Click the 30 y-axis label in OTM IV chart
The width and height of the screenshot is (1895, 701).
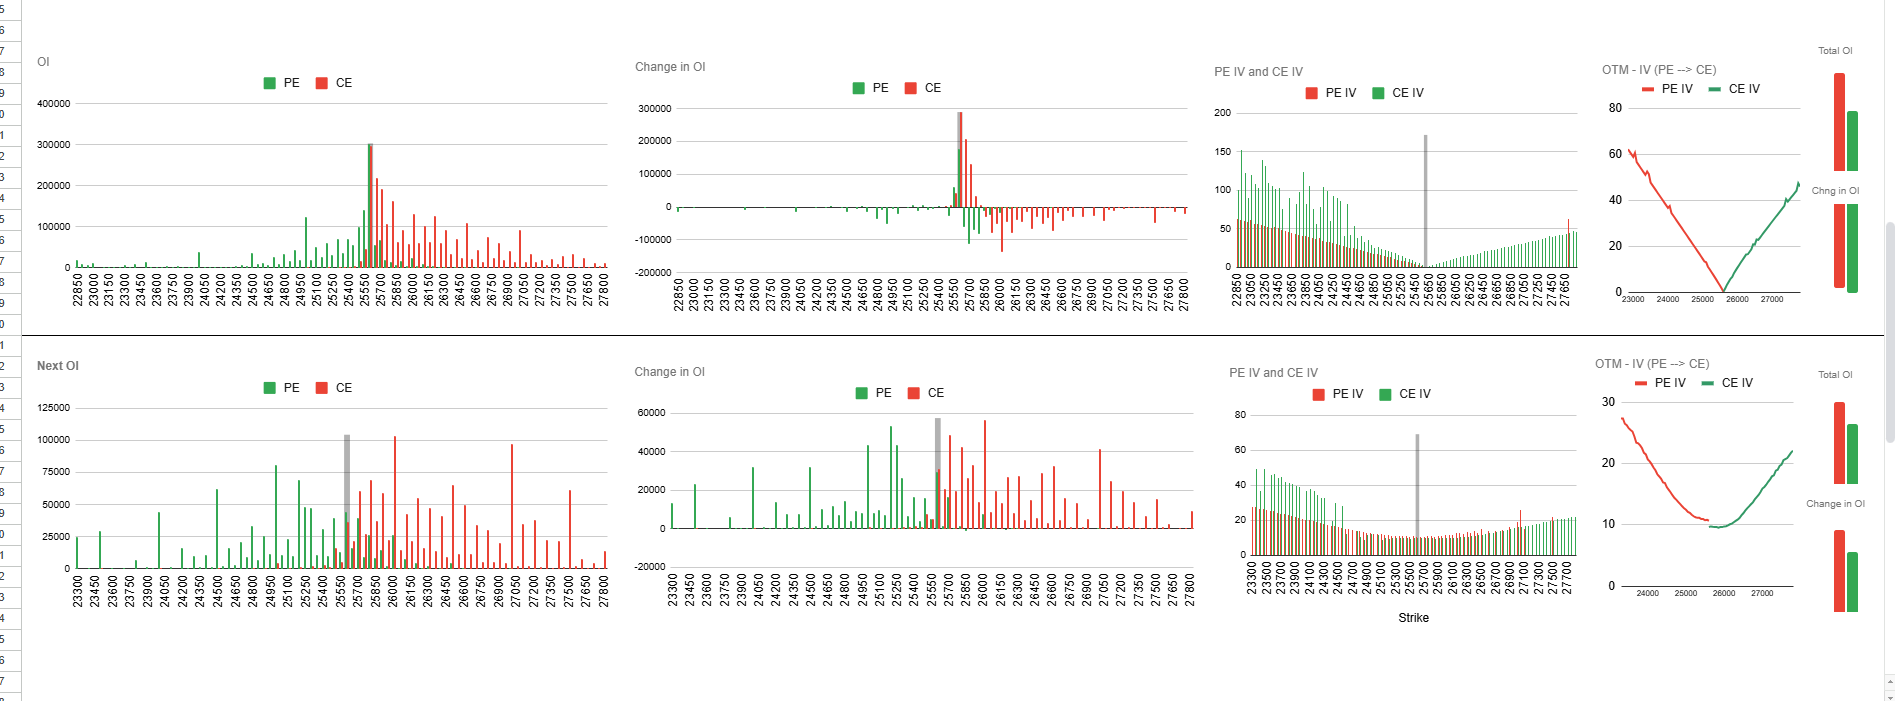tap(1608, 402)
